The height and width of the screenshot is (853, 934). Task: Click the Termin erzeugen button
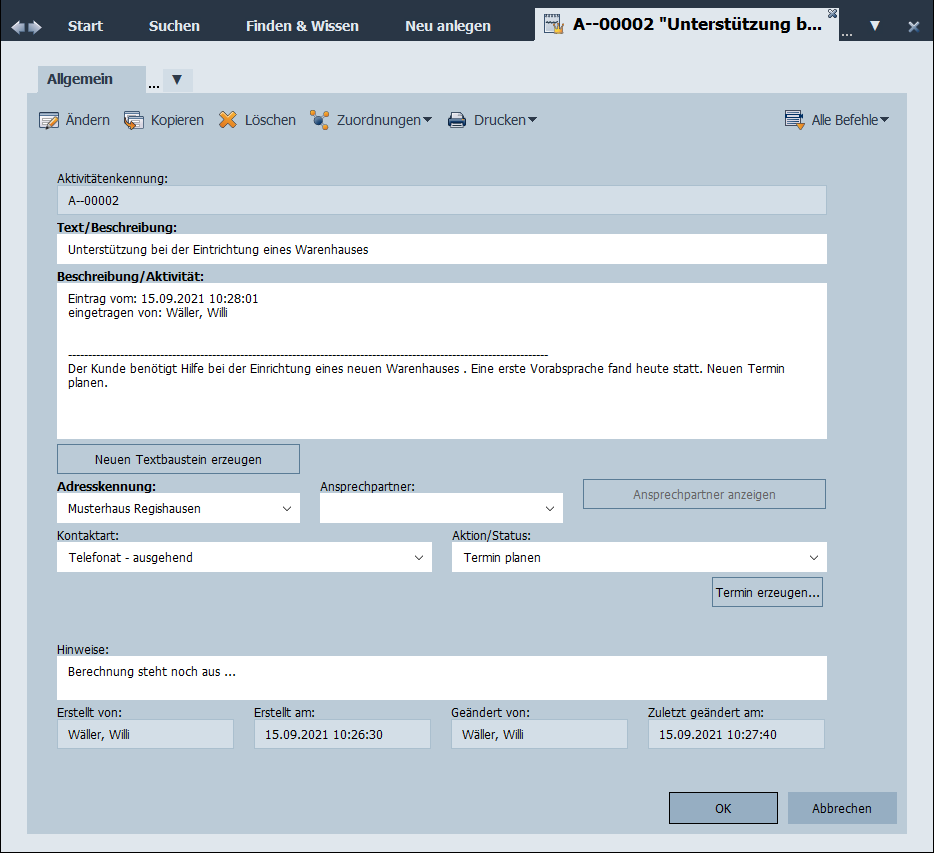(x=767, y=592)
